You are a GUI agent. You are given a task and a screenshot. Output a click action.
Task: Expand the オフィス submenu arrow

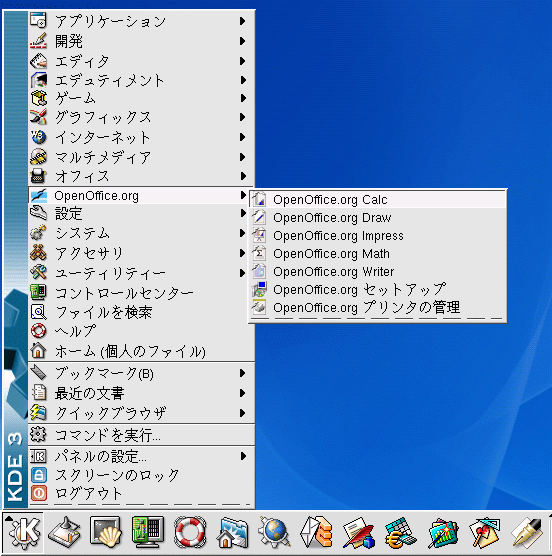pos(242,176)
